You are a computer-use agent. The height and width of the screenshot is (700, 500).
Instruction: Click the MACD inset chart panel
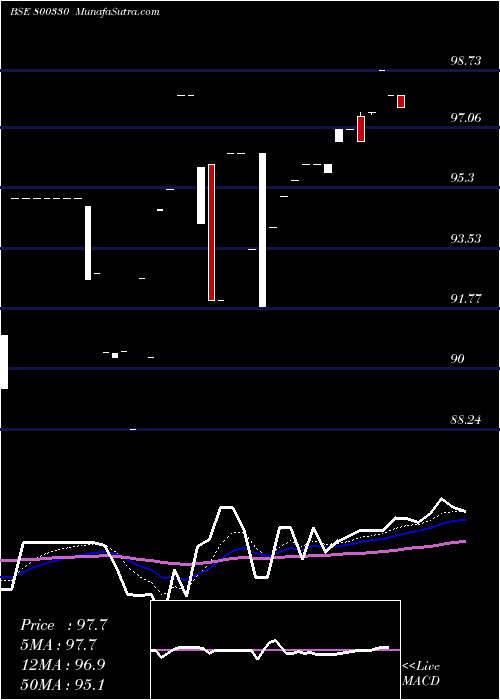275,650
